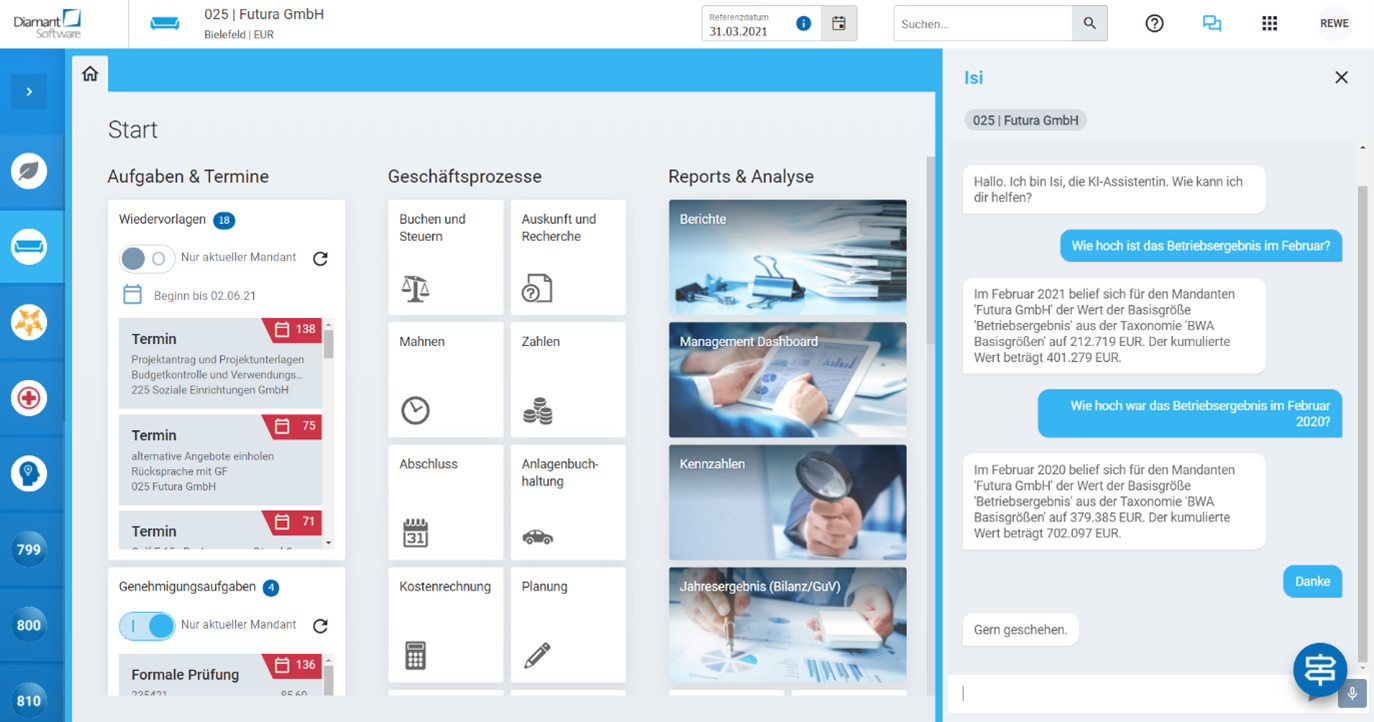Open the REWE user avatar menu
This screenshot has width=1374, height=722.
[x=1334, y=23]
